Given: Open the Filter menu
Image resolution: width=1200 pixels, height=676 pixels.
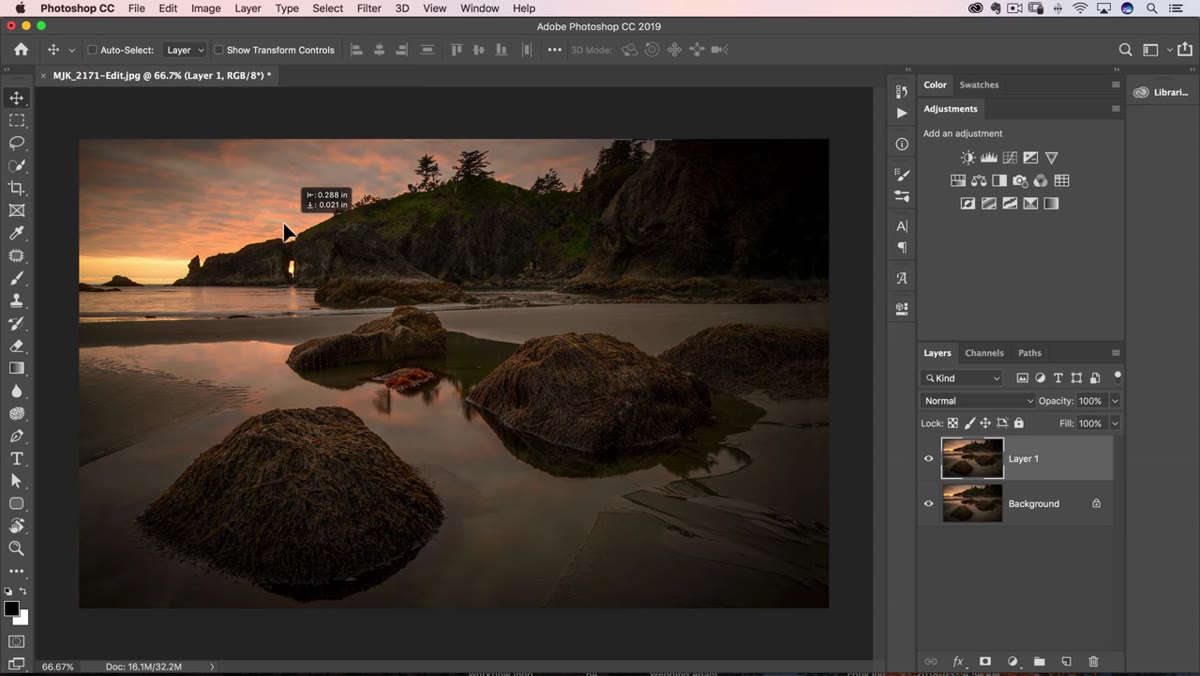Looking at the screenshot, I should (x=369, y=8).
